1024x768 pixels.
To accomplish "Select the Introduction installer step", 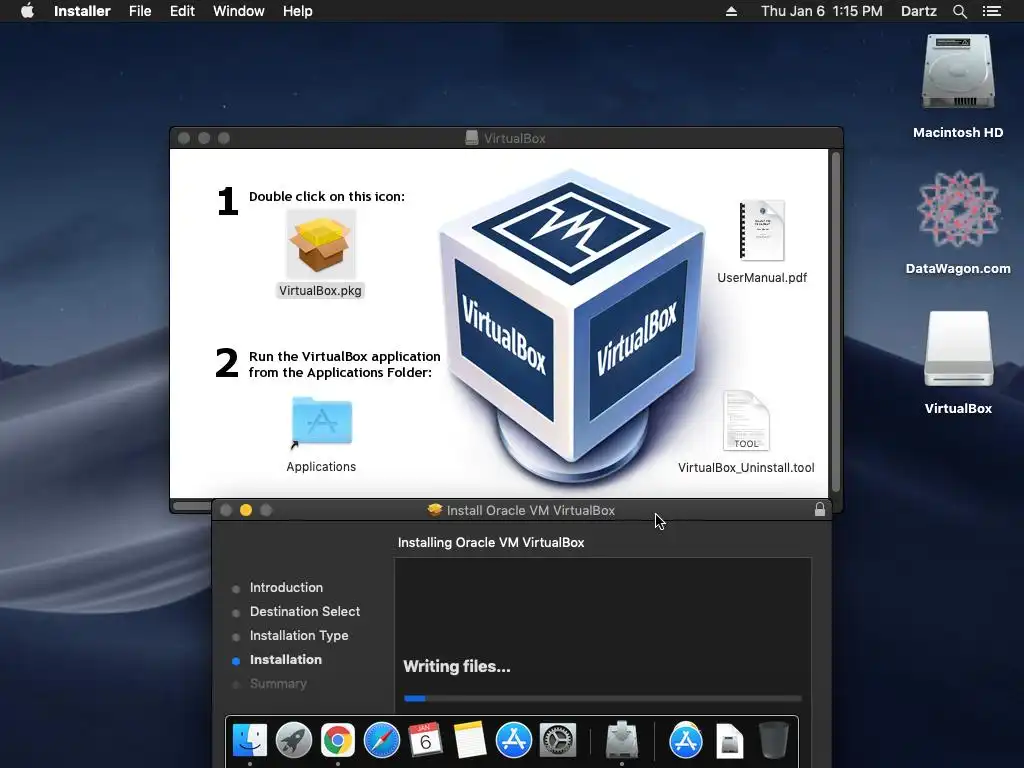I will pos(286,587).
